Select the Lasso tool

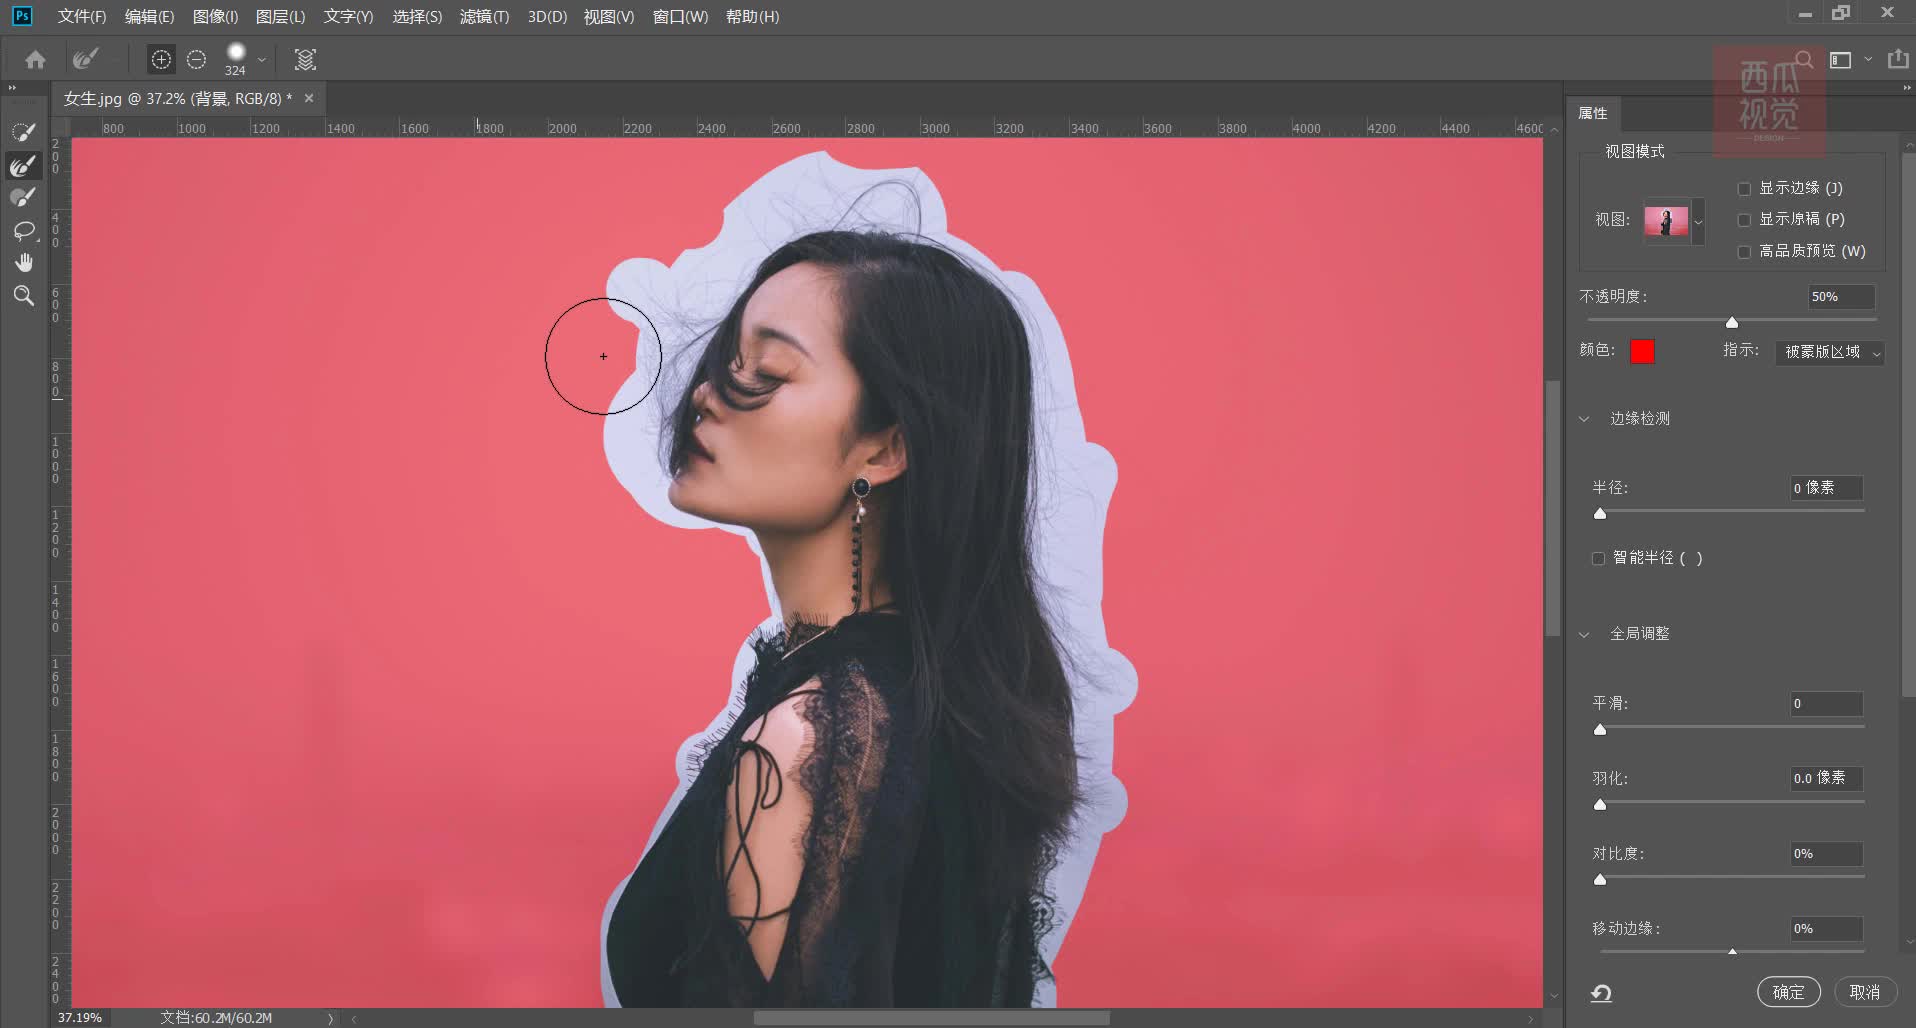click(23, 231)
